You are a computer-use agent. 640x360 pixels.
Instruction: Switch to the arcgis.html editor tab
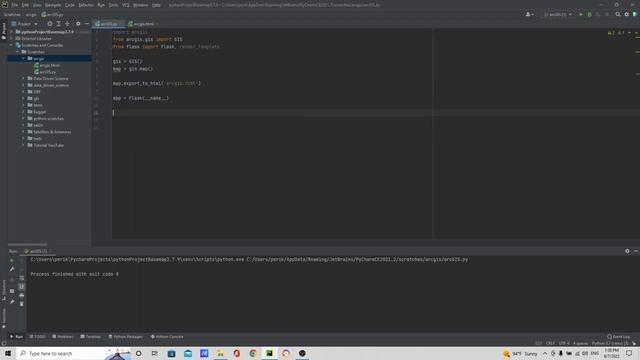coord(144,24)
